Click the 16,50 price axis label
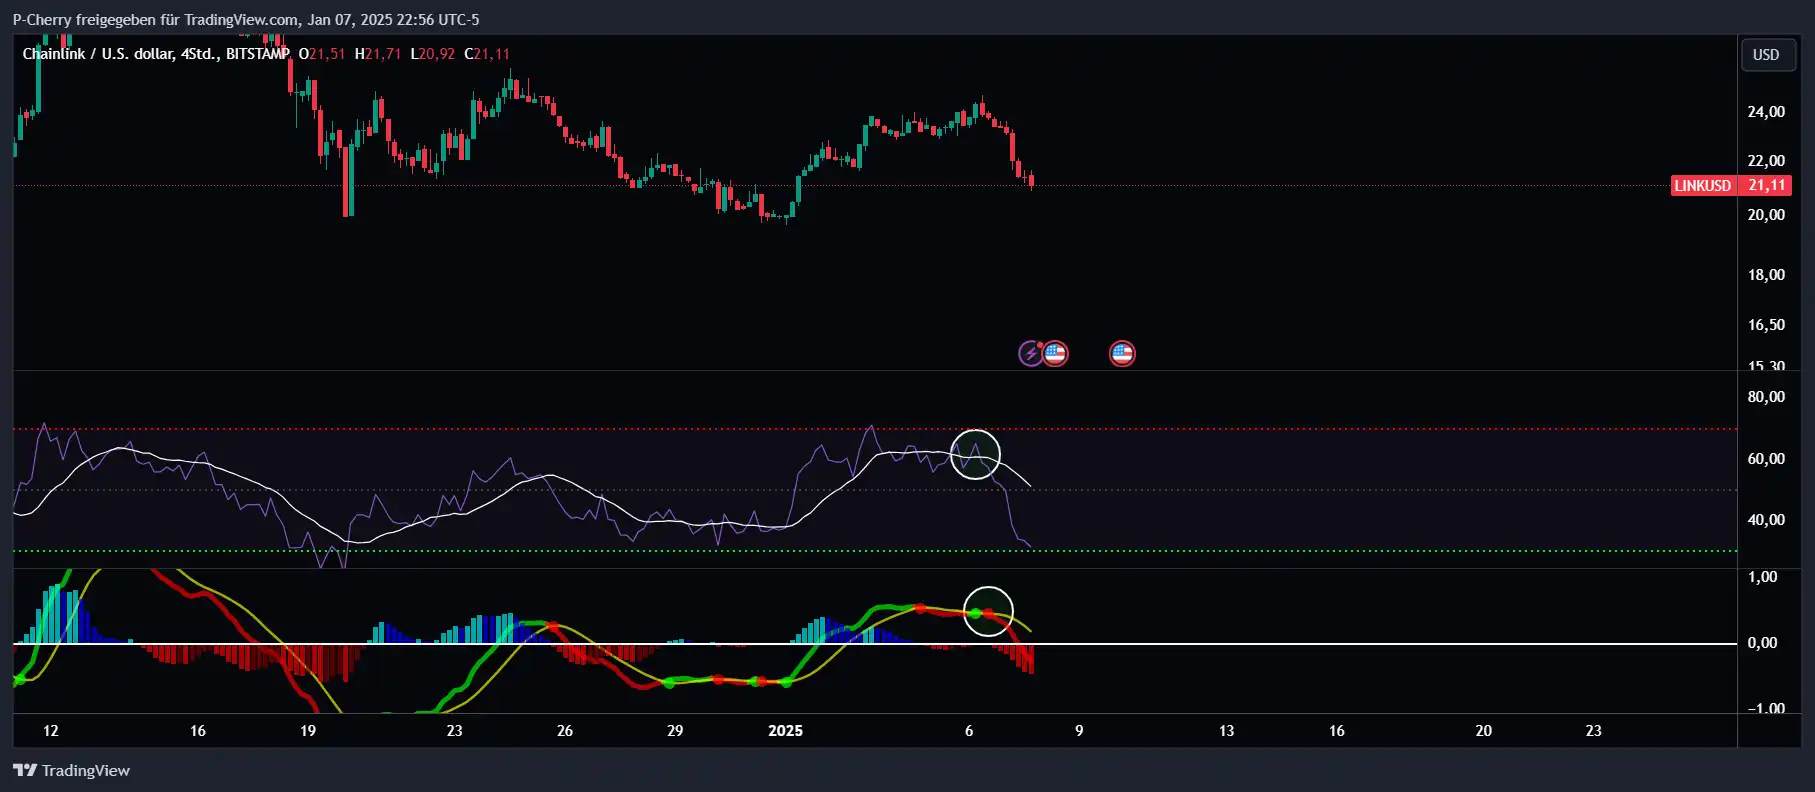 tap(1766, 325)
